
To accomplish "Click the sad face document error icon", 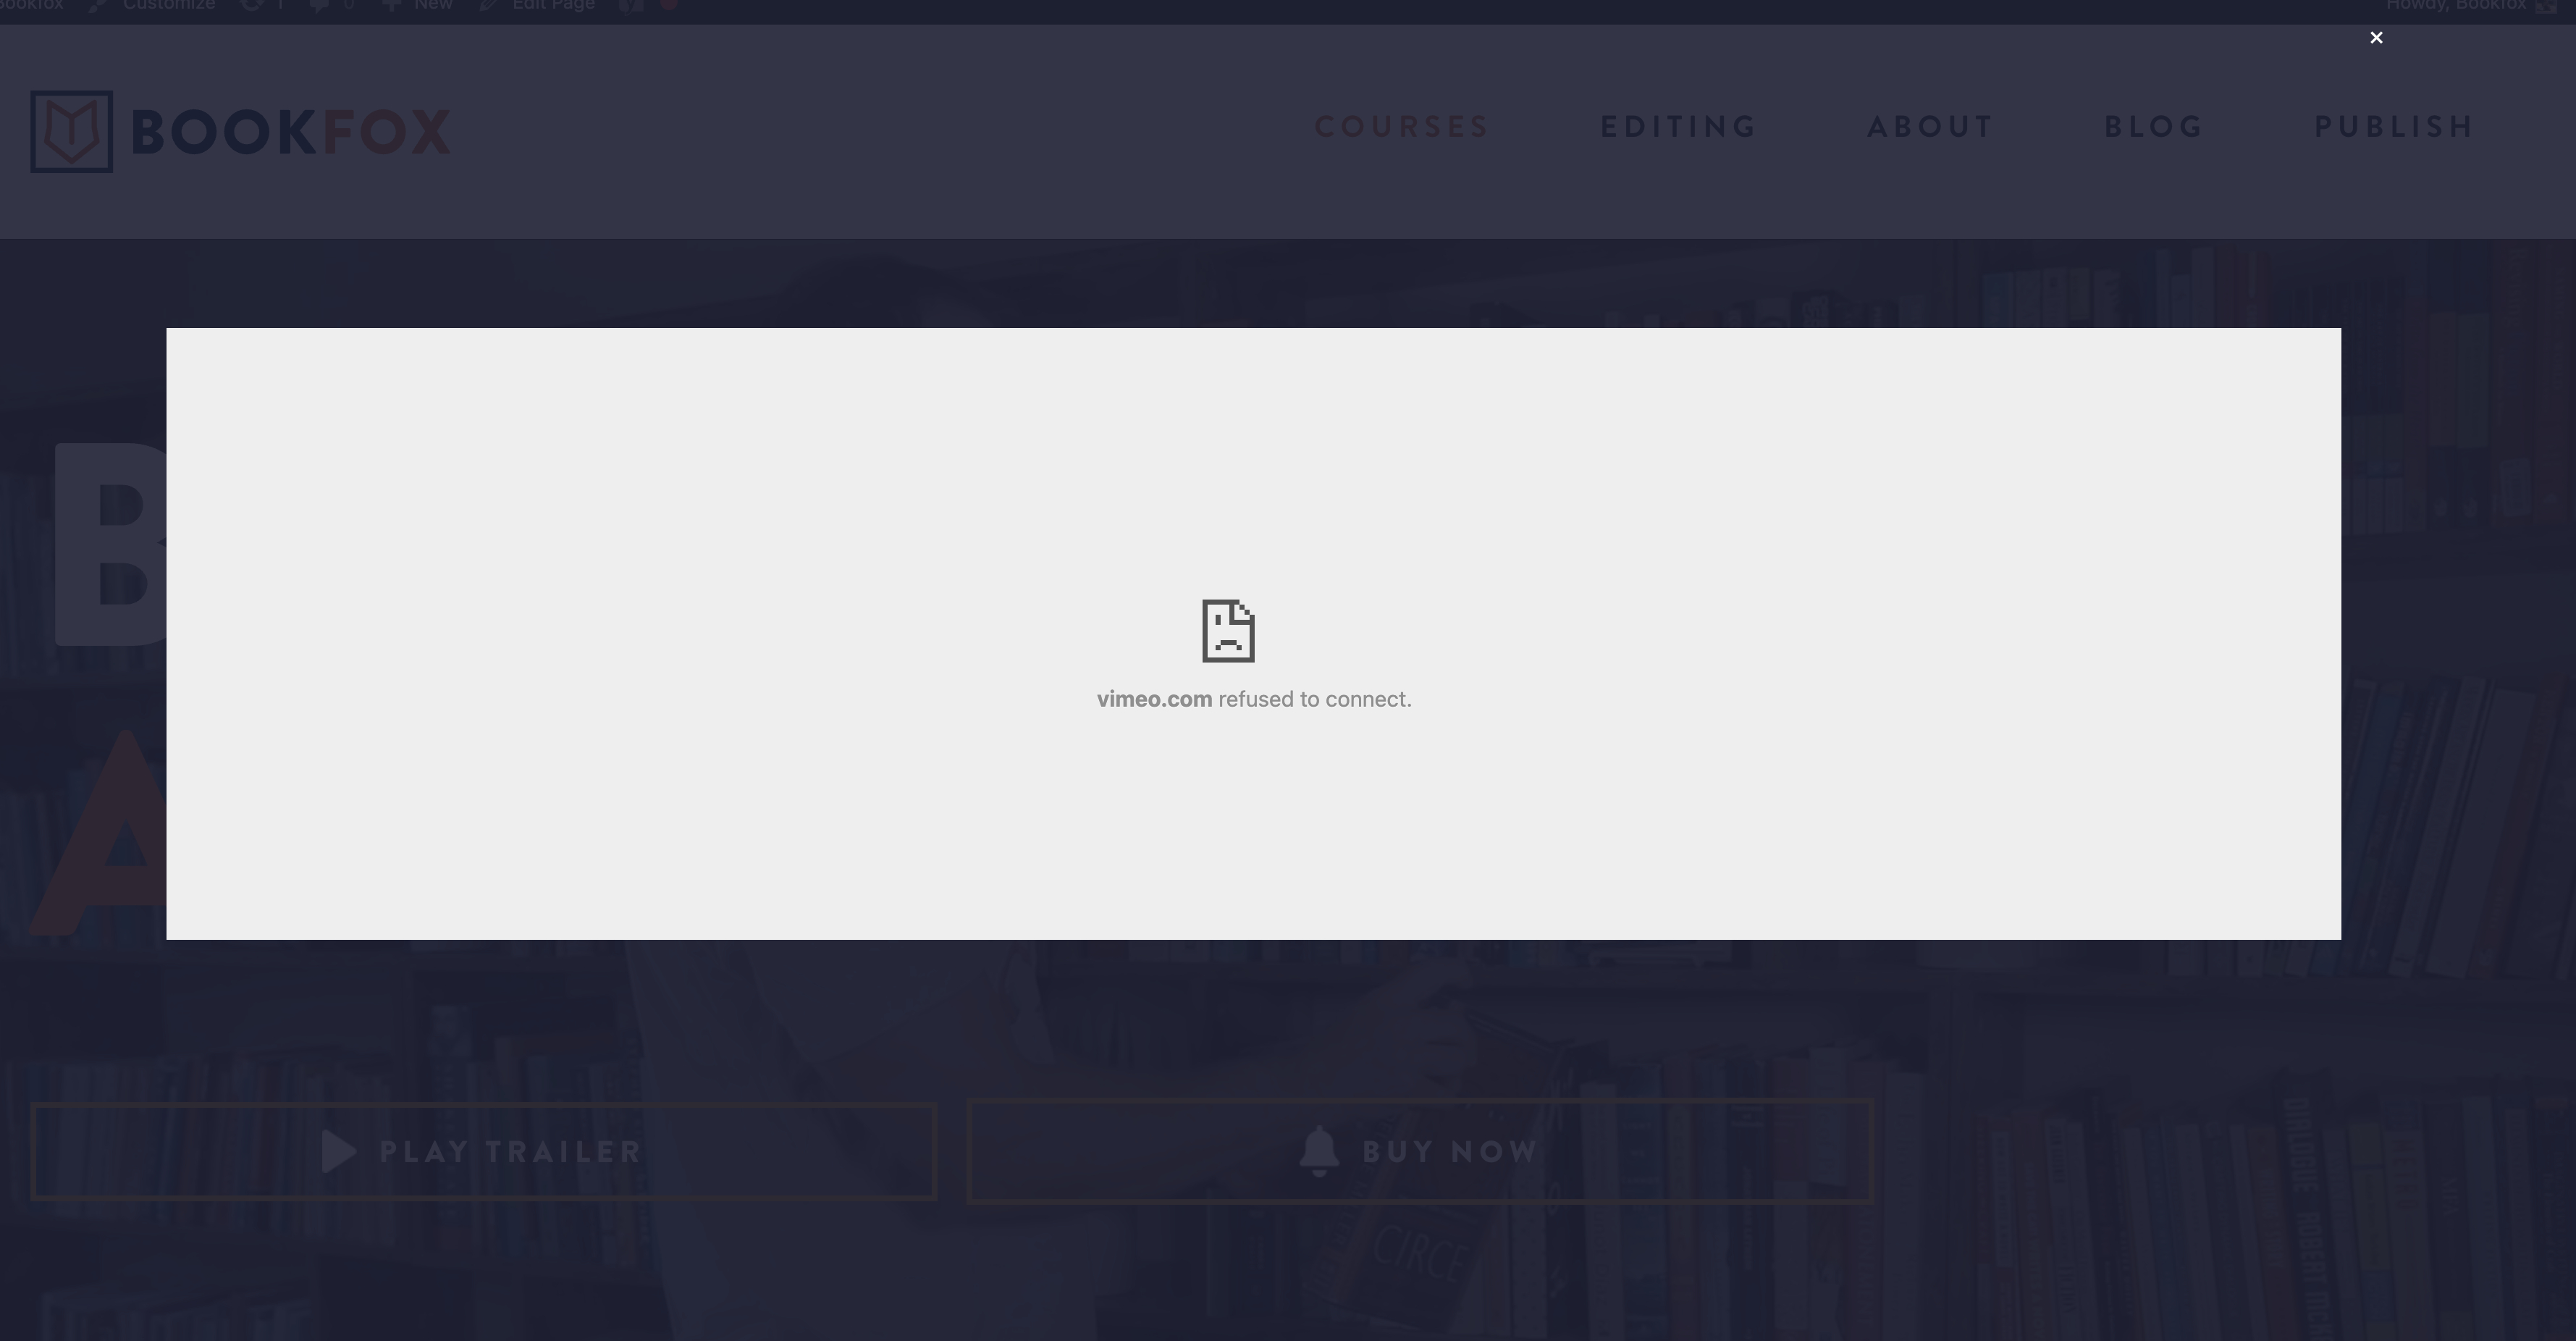I will pyautogui.click(x=1226, y=631).
